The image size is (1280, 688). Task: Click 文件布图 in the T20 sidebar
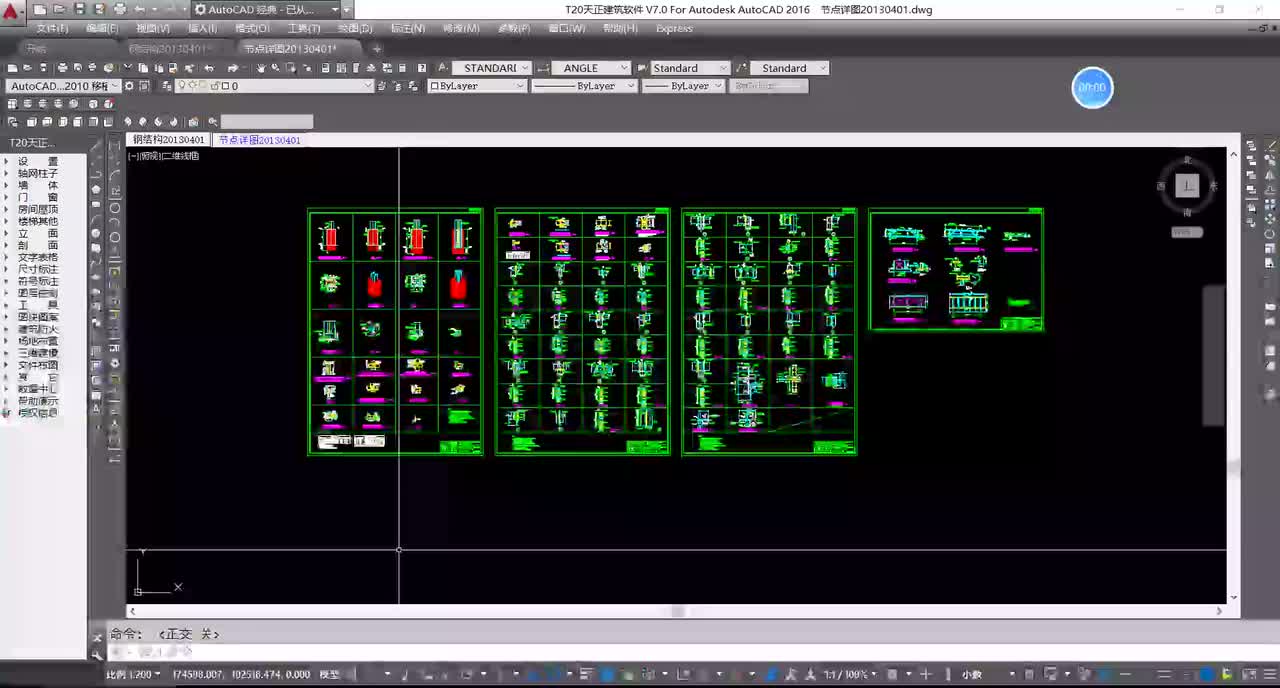click(x=38, y=365)
